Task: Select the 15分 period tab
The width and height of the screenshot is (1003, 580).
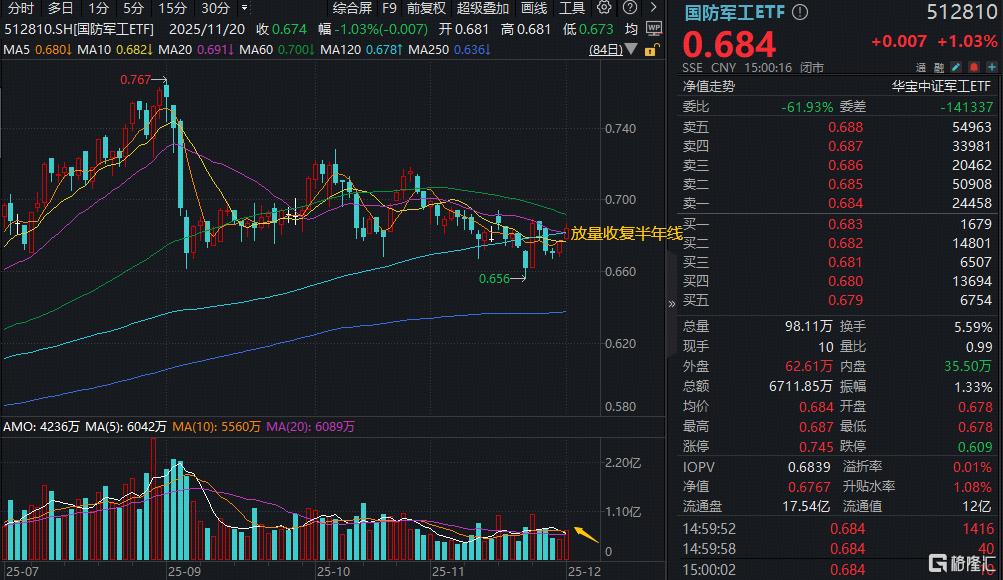Action: pyautogui.click(x=172, y=8)
